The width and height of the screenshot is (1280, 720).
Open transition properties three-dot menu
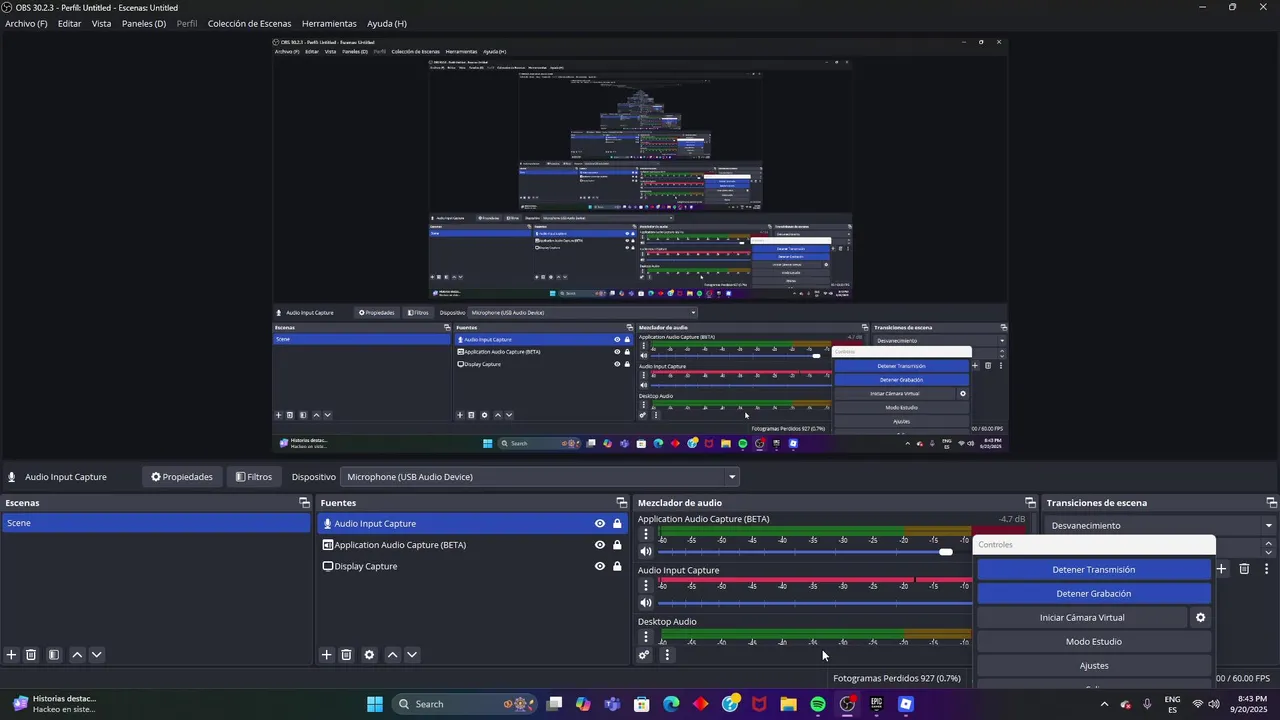click(x=1266, y=569)
